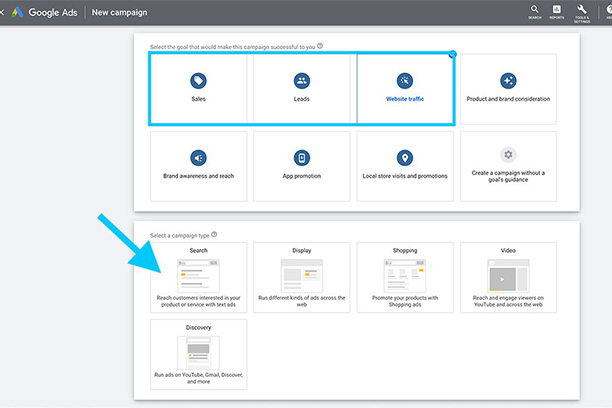Select the Leads goal people icon
This screenshot has width=612, height=408.
[x=302, y=81]
